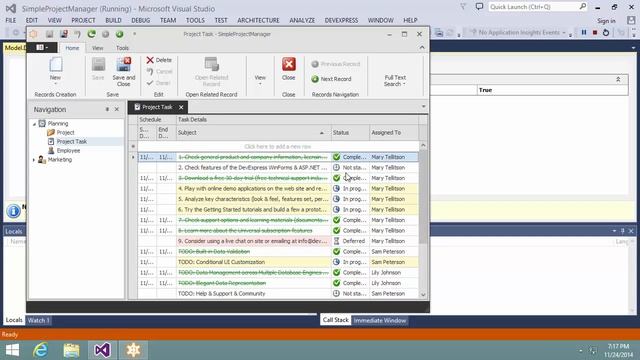This screenshot has height=360, width=640.
Task: Open the DEVEXPRESS menu
Action: 341,20
